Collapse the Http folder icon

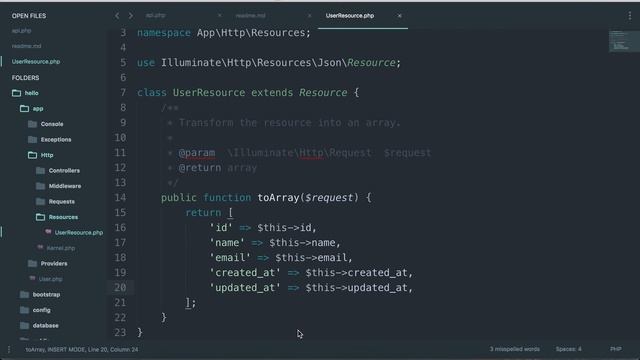pyautogui.click(x=33, y=155)
